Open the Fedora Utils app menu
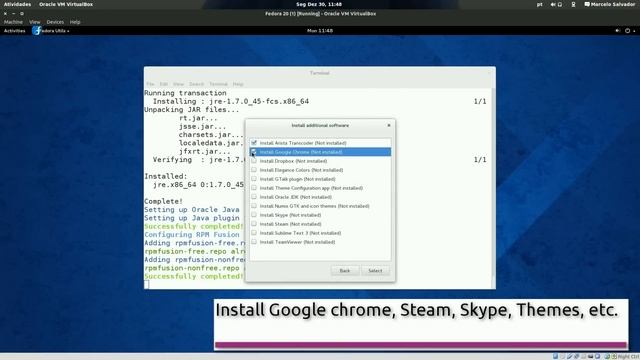The height and width of the screenshot is (360, 640). [55, 31]
